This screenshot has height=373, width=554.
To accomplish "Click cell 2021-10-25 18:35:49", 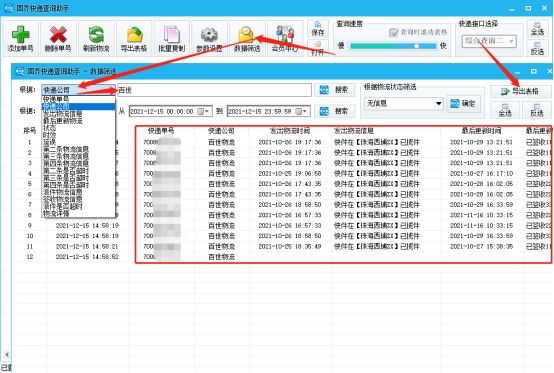I will tap(290, 246).
